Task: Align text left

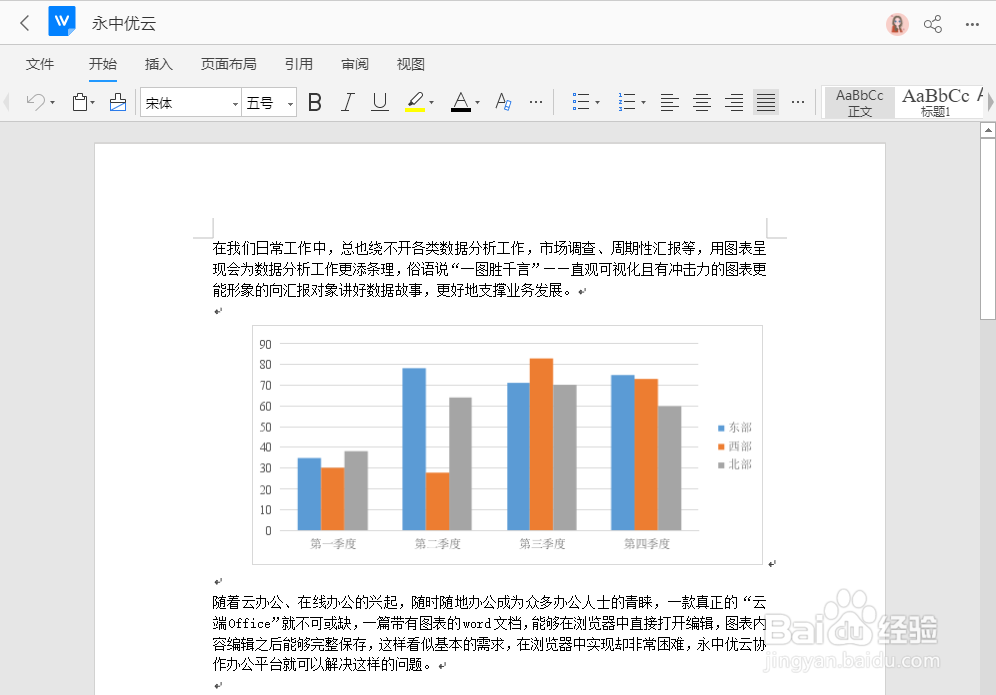Action: (670, 102)
